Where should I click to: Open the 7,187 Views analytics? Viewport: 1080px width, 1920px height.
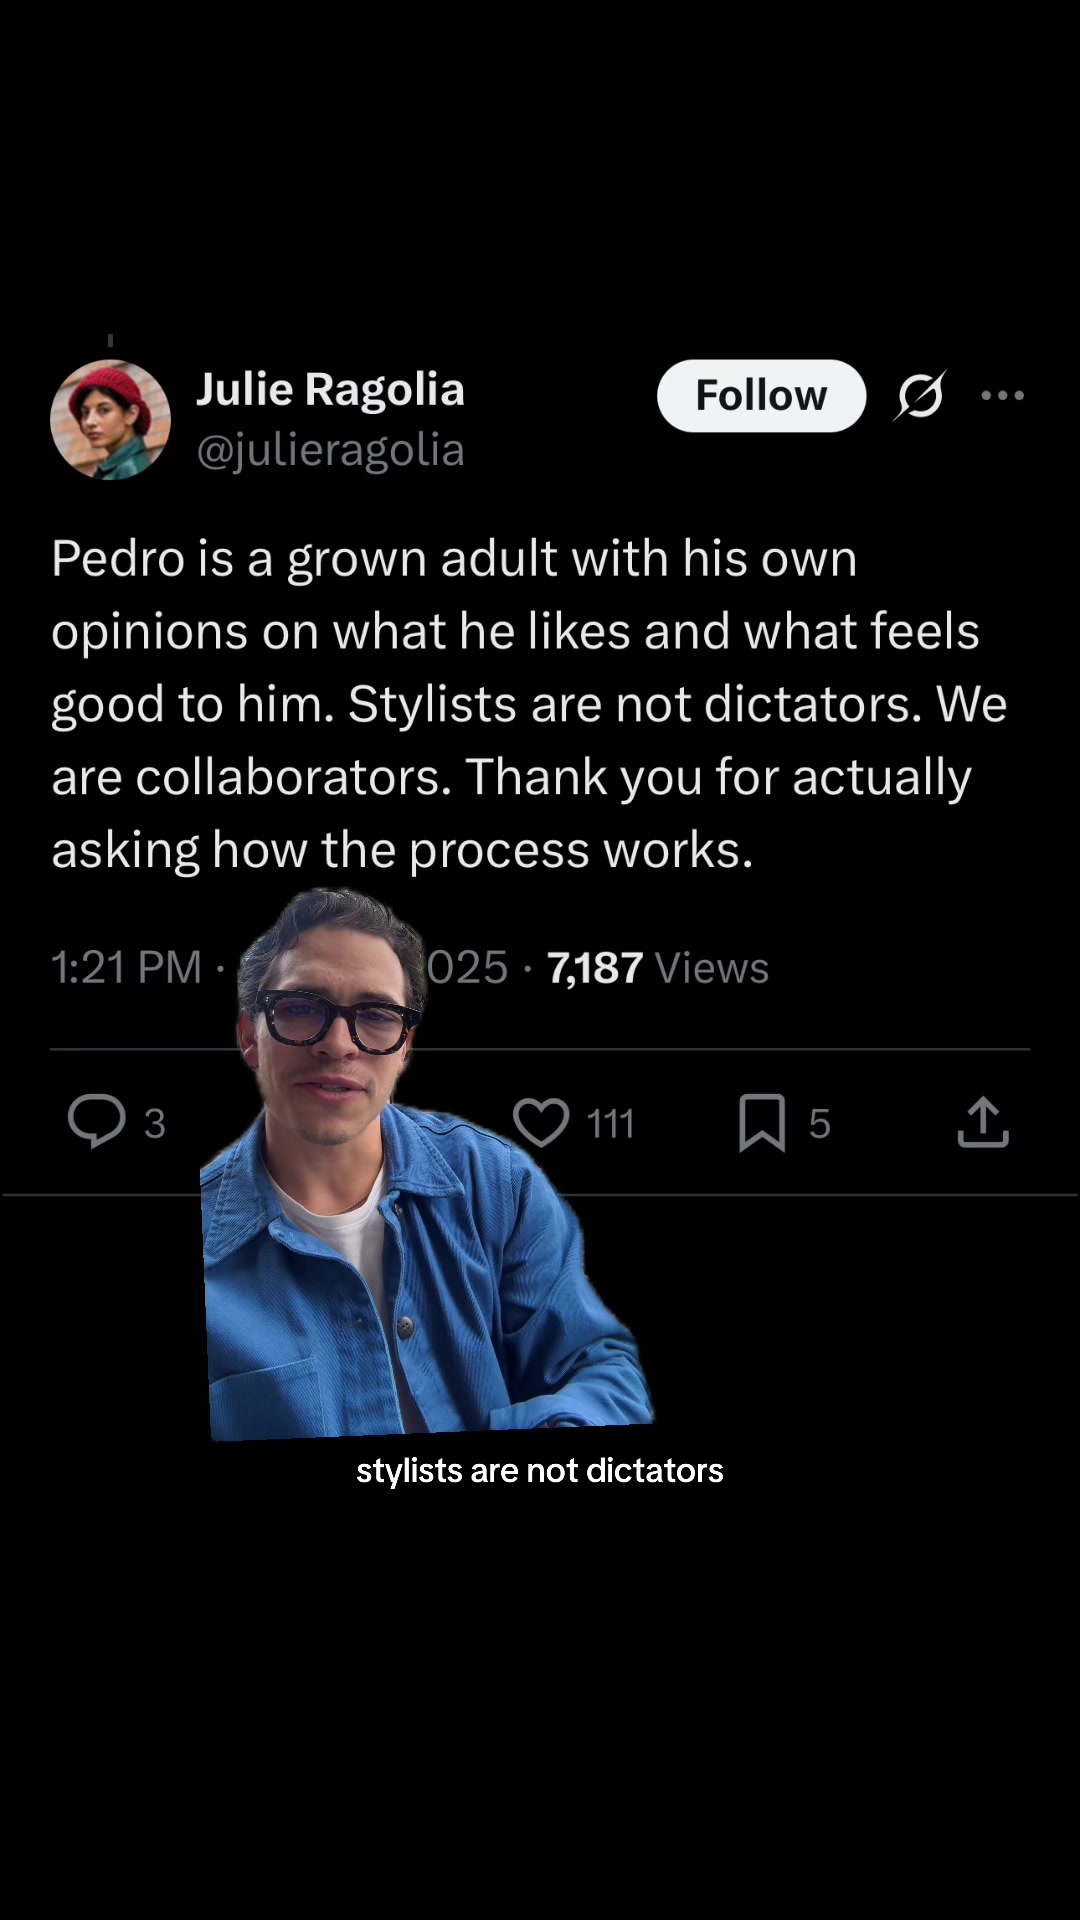click(657, 968)
